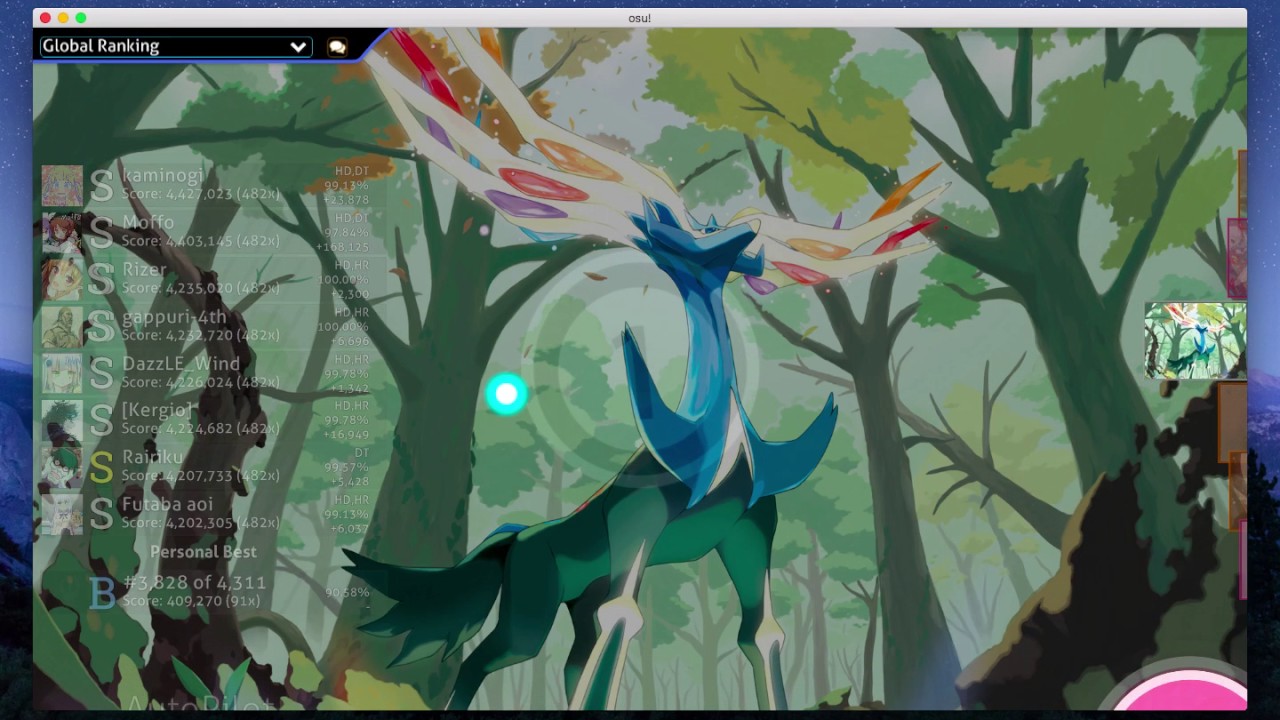Click the score 4,202,305 (482x)
This screenshot has width=1280, height=720.
tap(201, 523)
